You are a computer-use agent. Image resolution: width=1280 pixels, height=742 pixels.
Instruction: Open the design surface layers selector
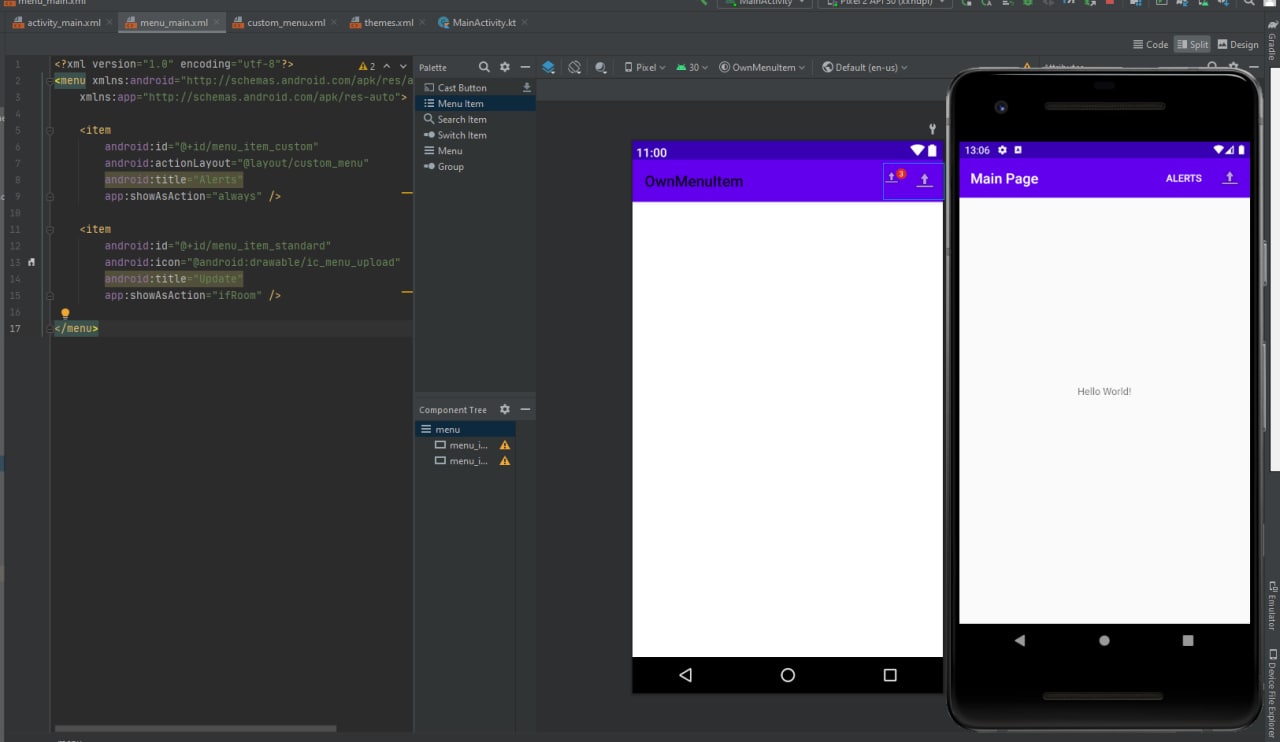(x=549, y=67)
